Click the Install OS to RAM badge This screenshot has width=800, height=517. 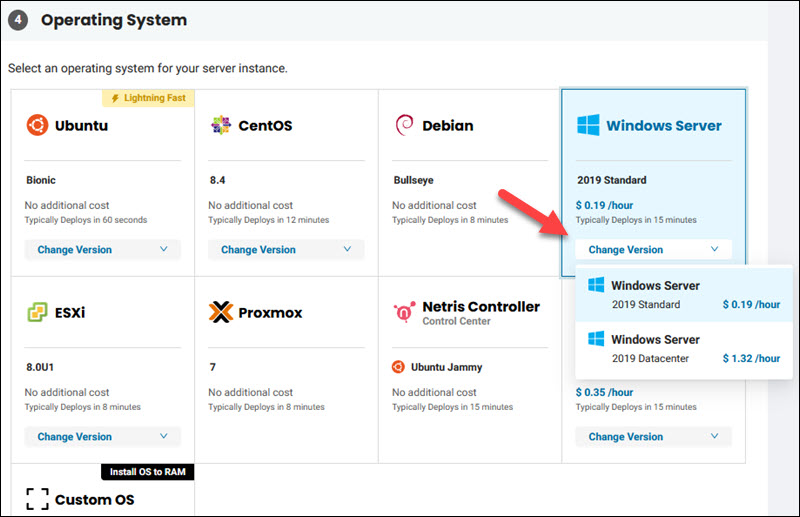147,472
